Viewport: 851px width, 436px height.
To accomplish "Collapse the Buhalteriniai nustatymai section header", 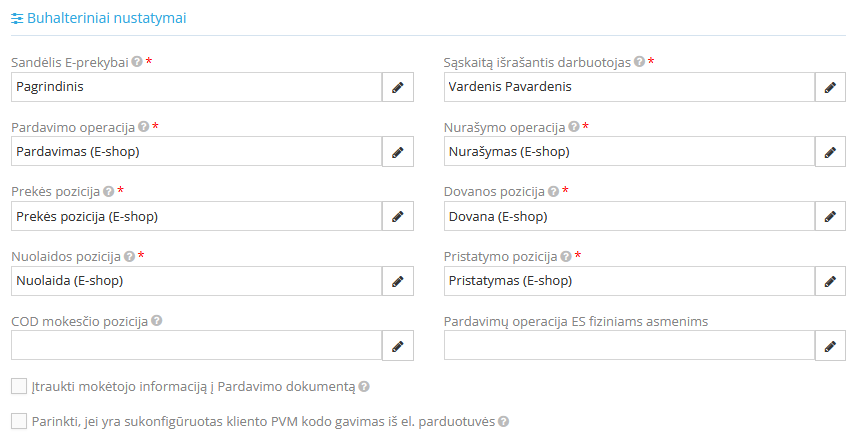I will pos(98,18).
